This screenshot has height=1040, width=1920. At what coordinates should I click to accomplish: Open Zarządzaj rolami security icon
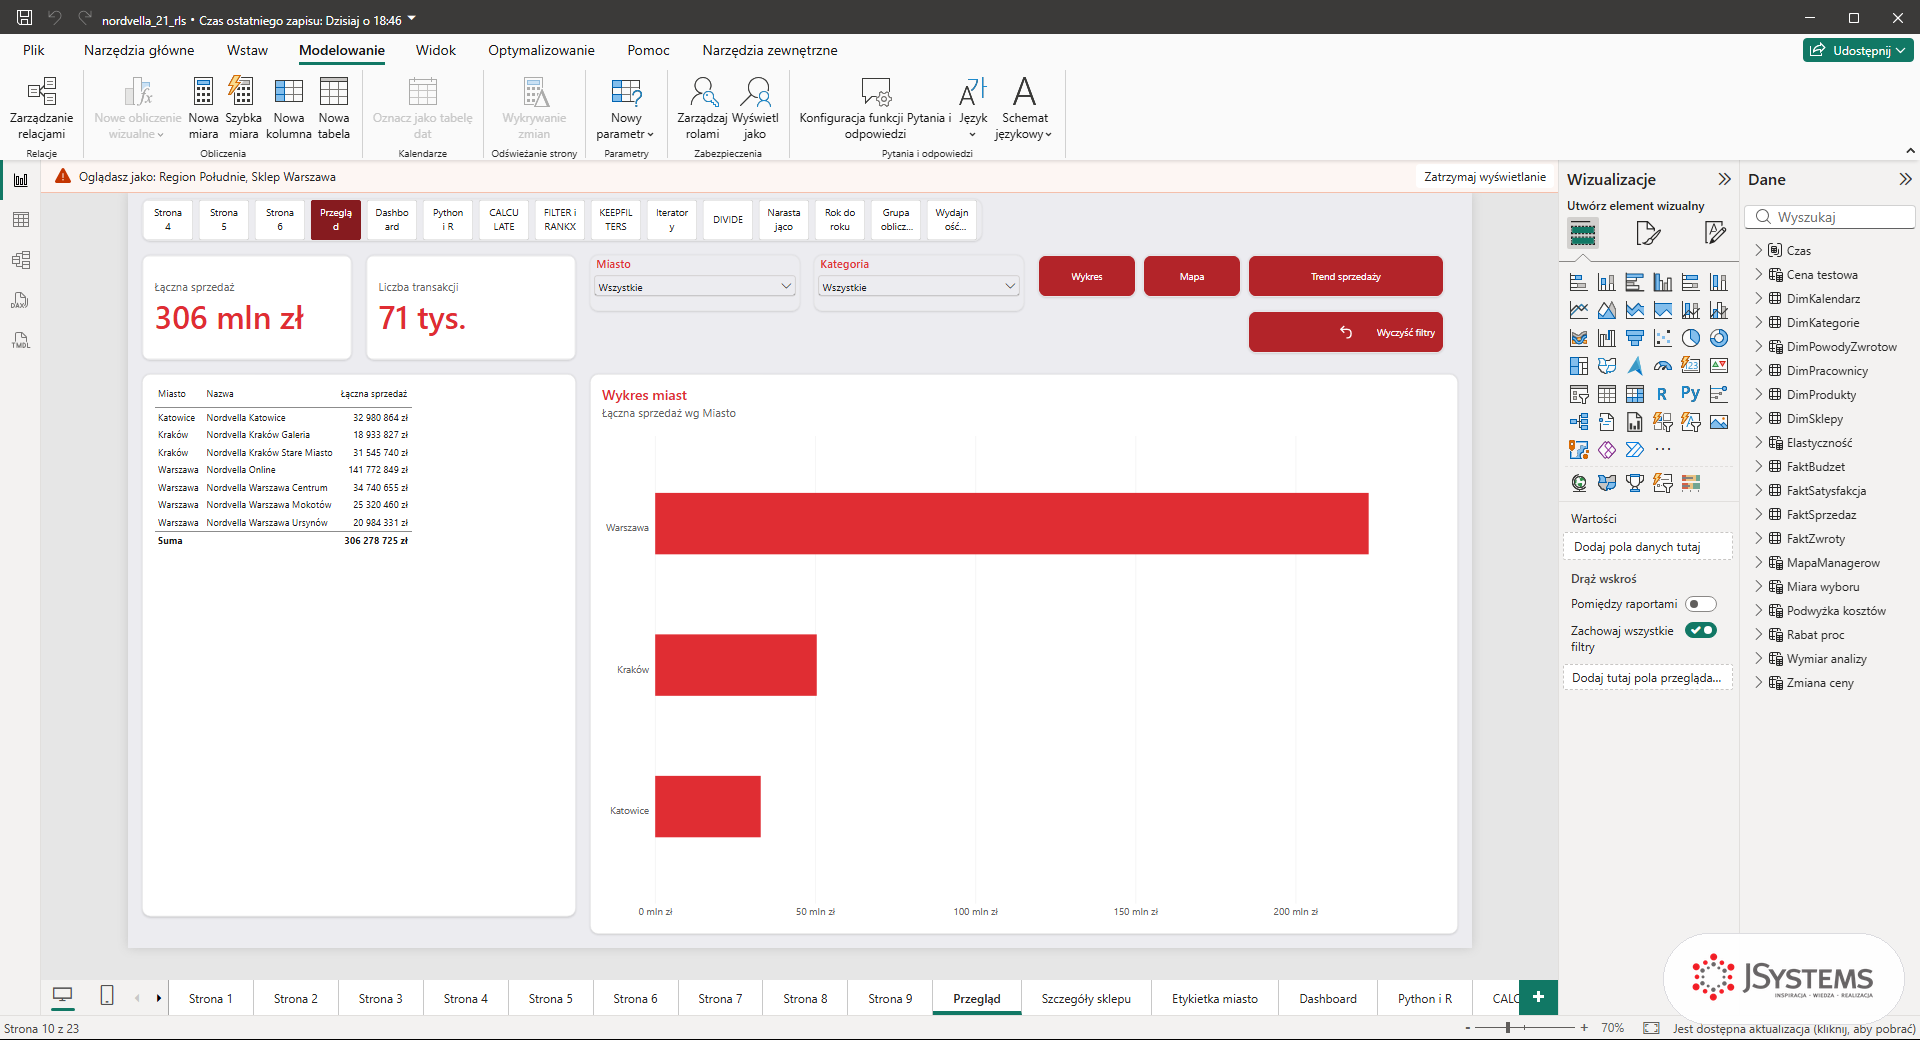click(702, 108)
